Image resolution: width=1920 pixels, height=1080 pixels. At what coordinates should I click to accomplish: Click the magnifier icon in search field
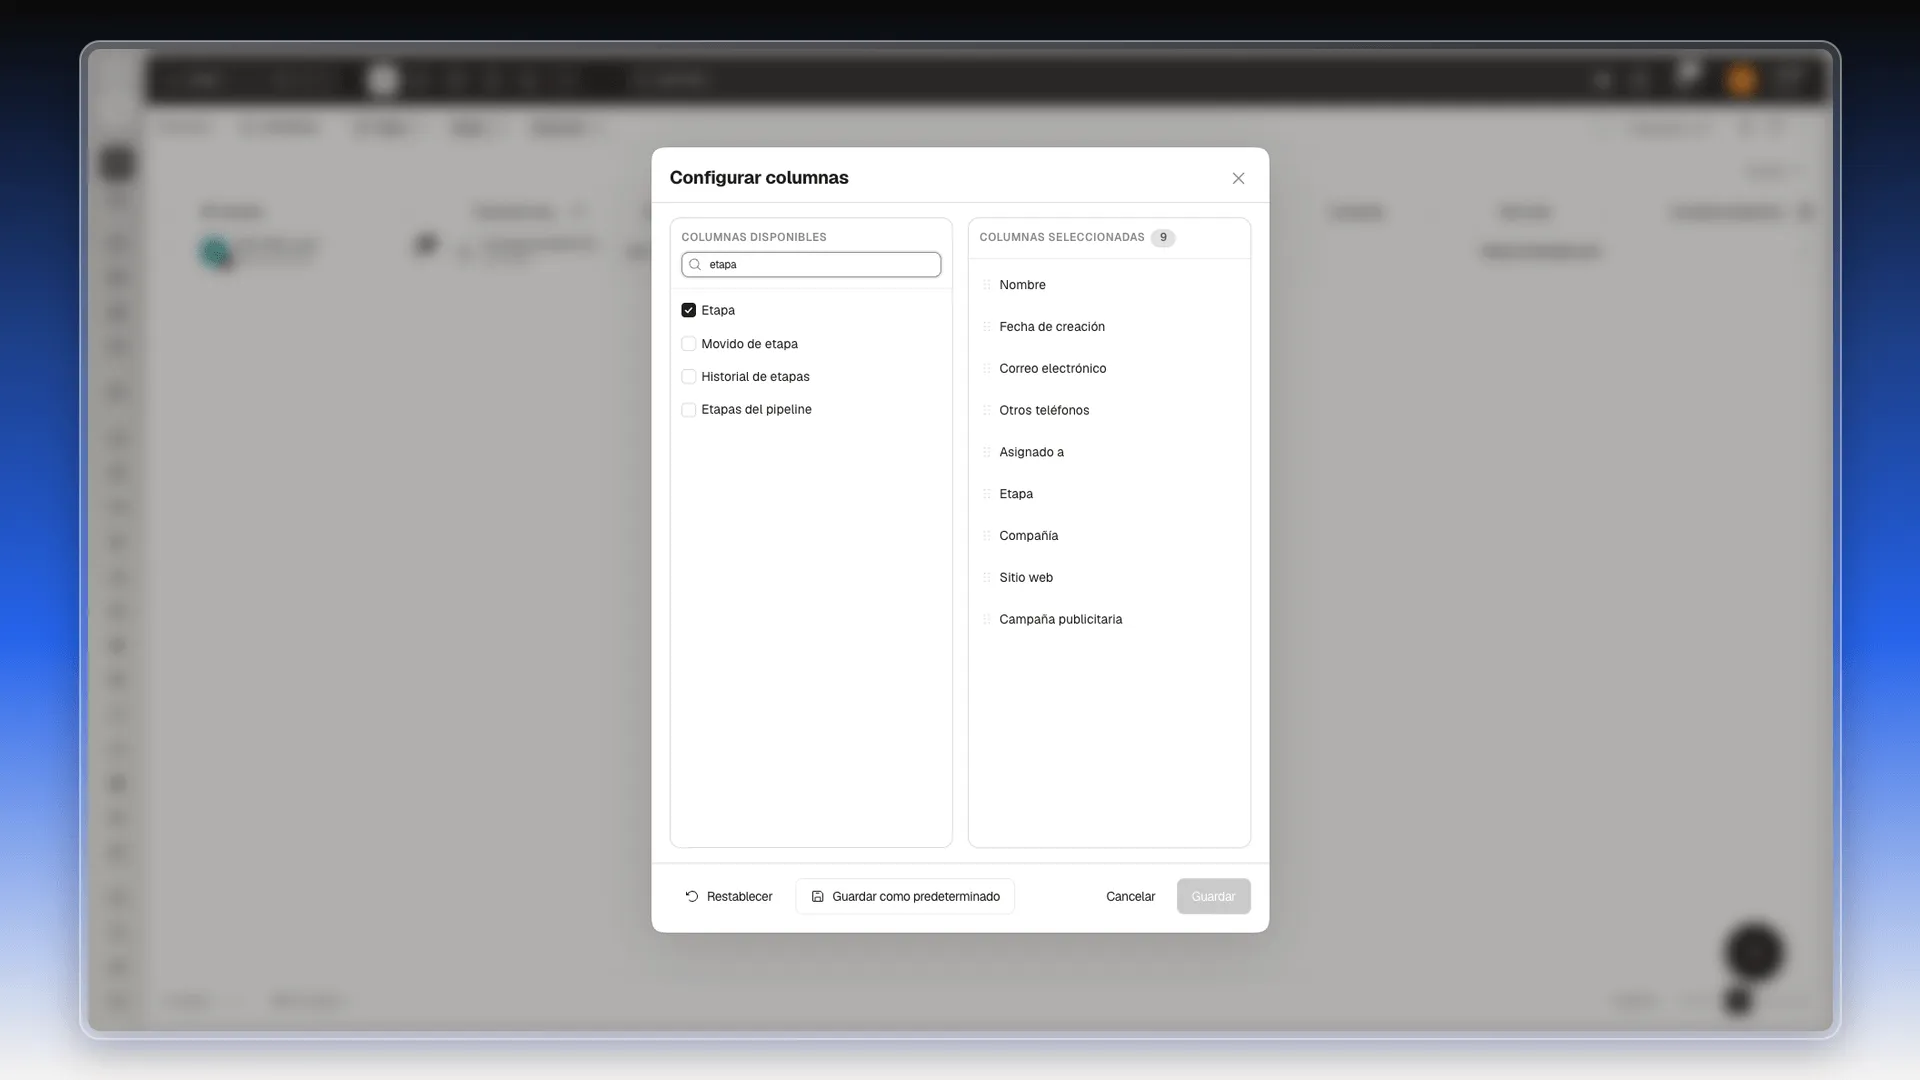click(695, 265)
